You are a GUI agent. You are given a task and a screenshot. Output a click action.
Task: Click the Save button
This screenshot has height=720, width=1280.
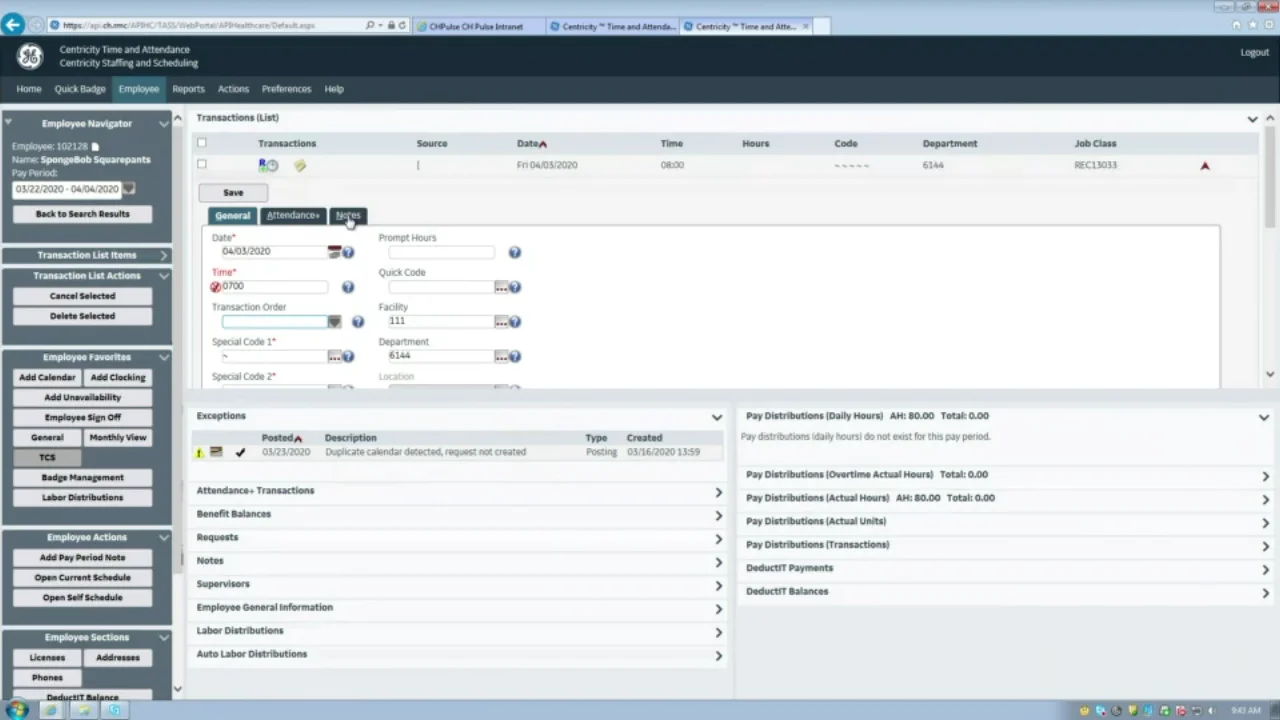(x=233, y=193)
